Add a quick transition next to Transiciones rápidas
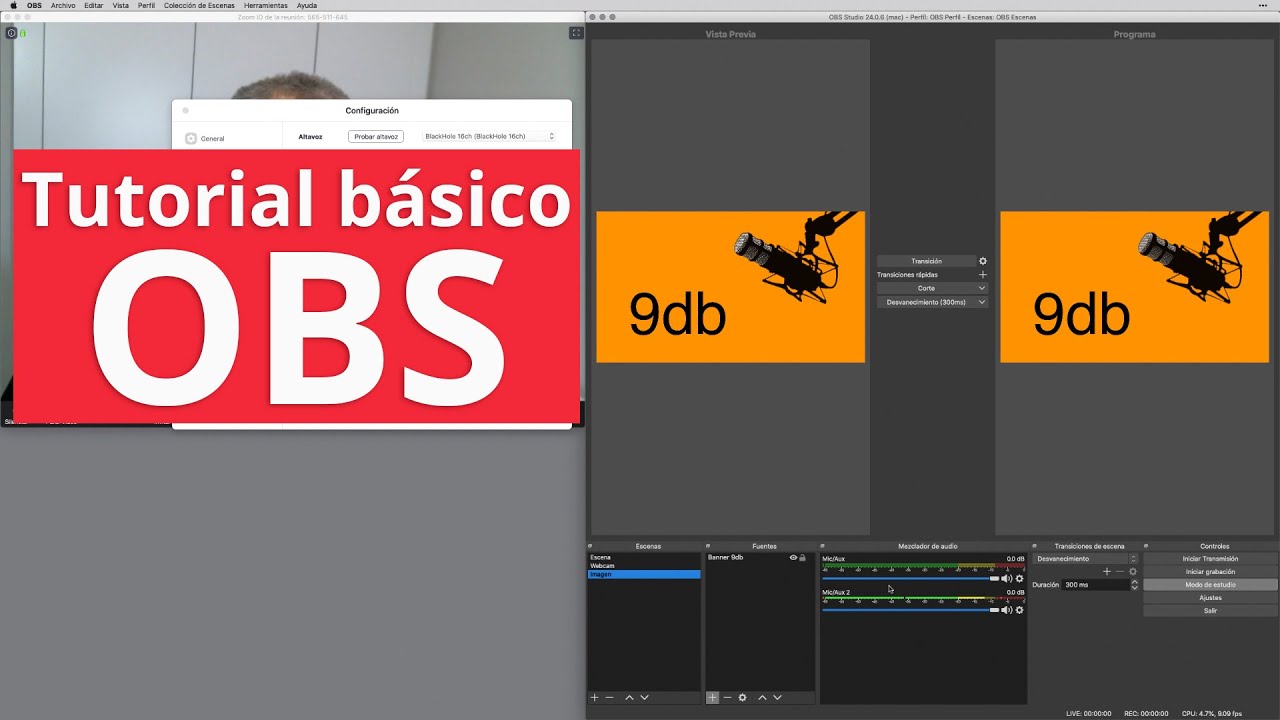Viewport: 1280px width, 720px height. click(x=982, y=274)
